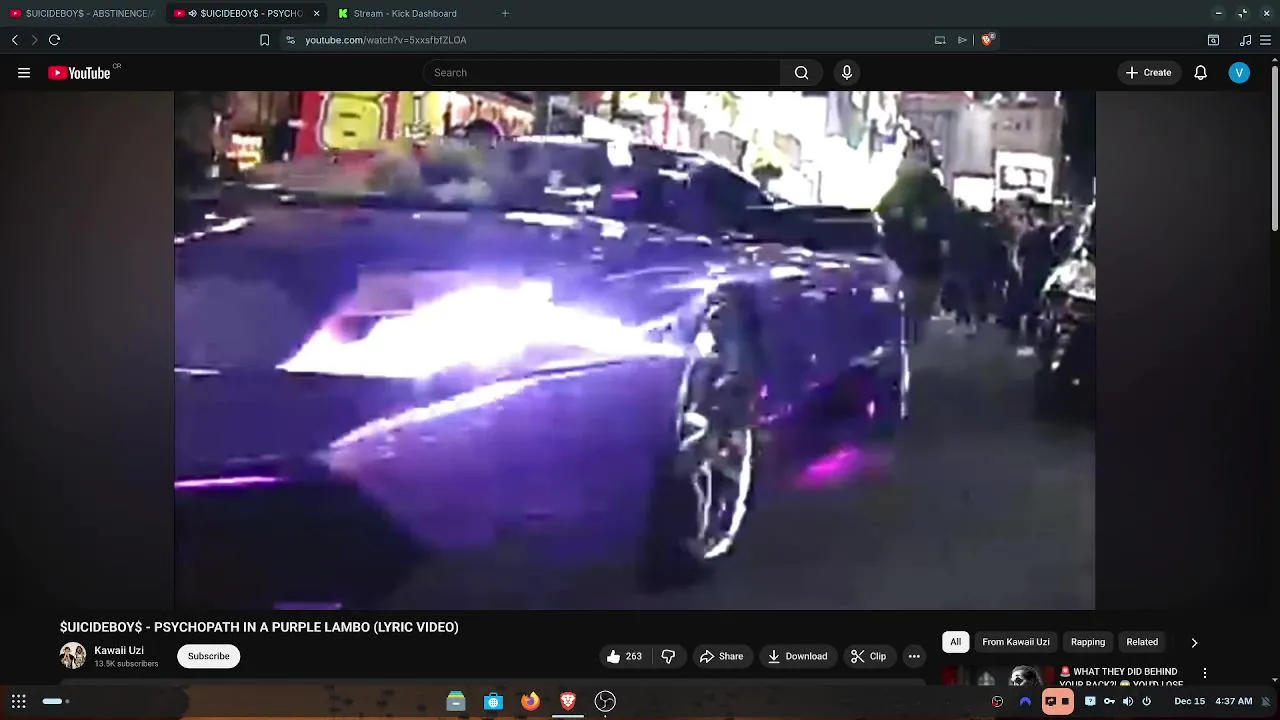Viewport: 1280px width, 720px height.
Task: Select the From Kawaii Uzi chip
Action: (1016, 642)
